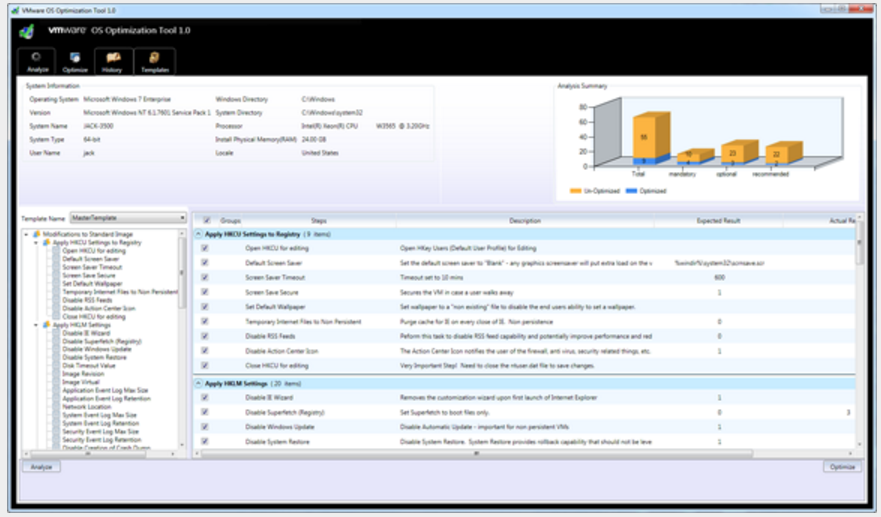Select Disk Timeout Value in tree
The height and width of the screenshot is (517, 881).
89,366
